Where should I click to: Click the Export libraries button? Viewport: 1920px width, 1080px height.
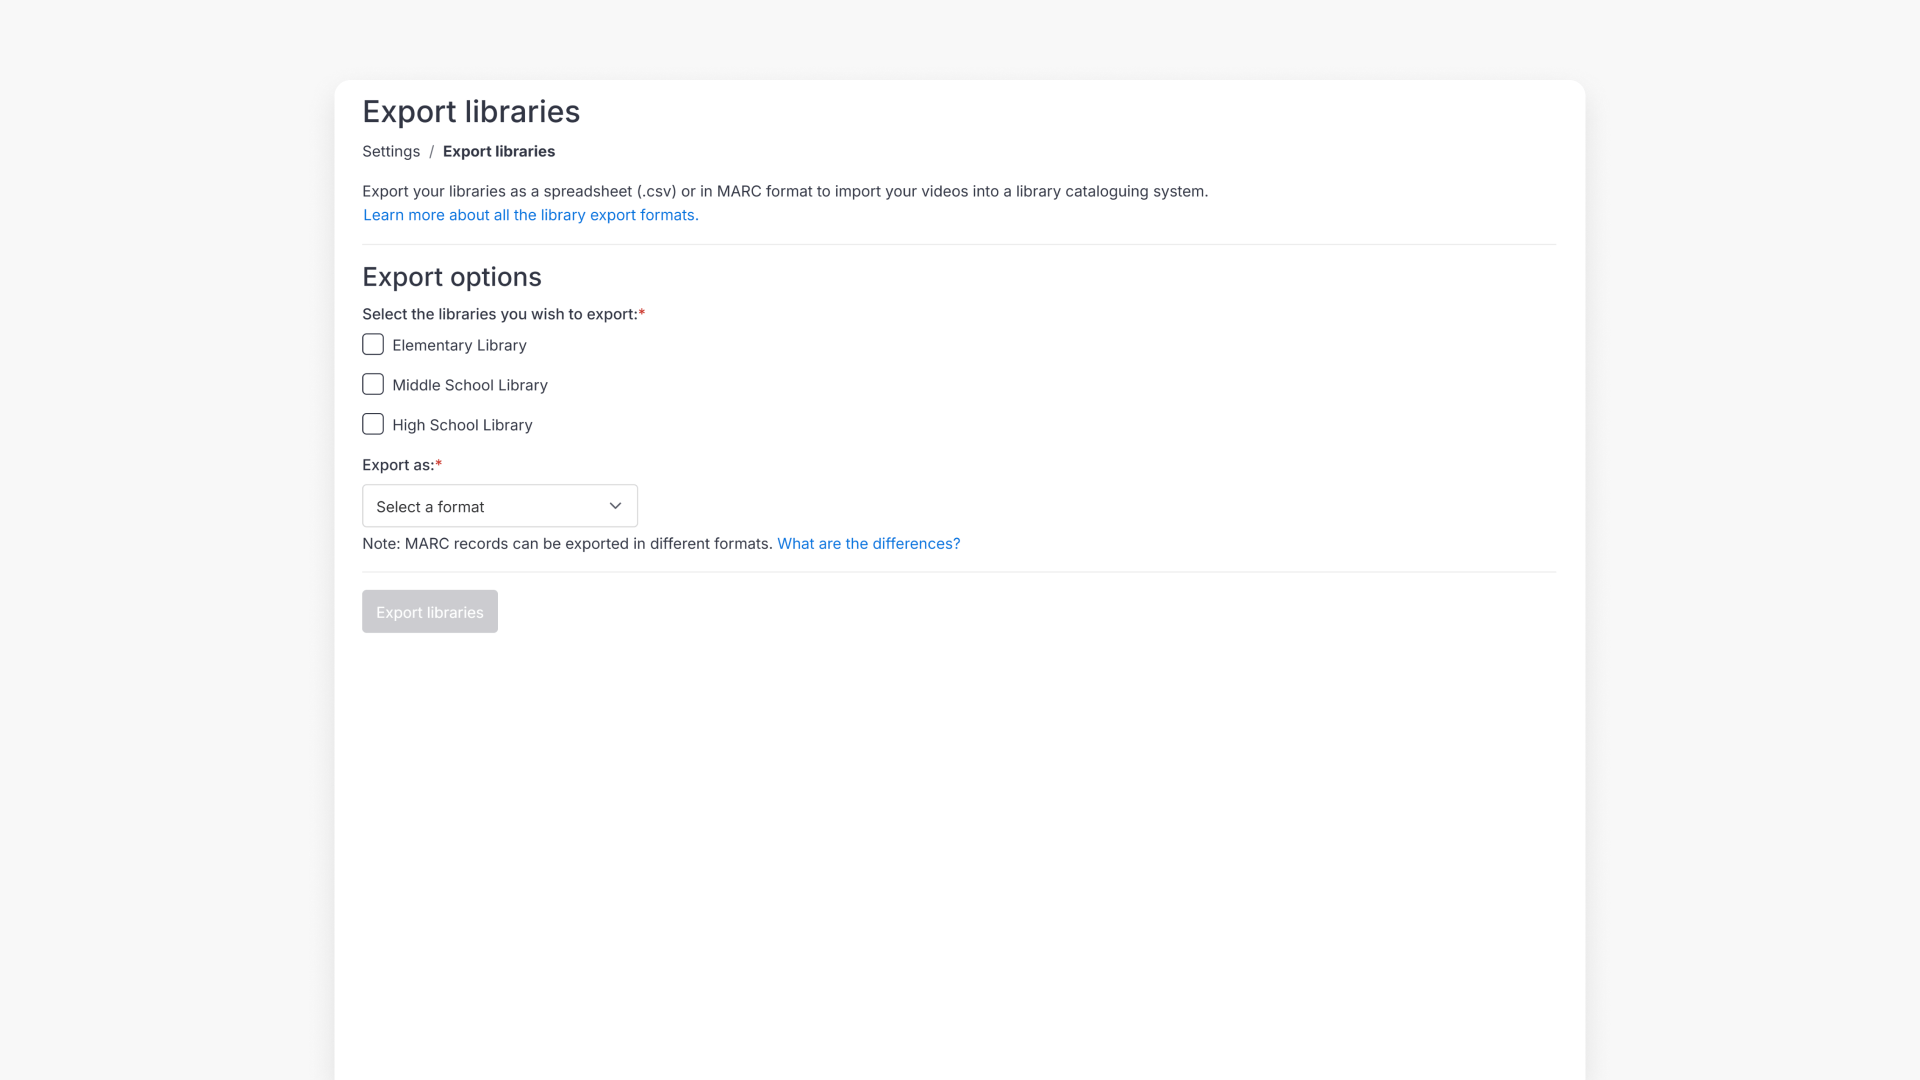point(429,611)
